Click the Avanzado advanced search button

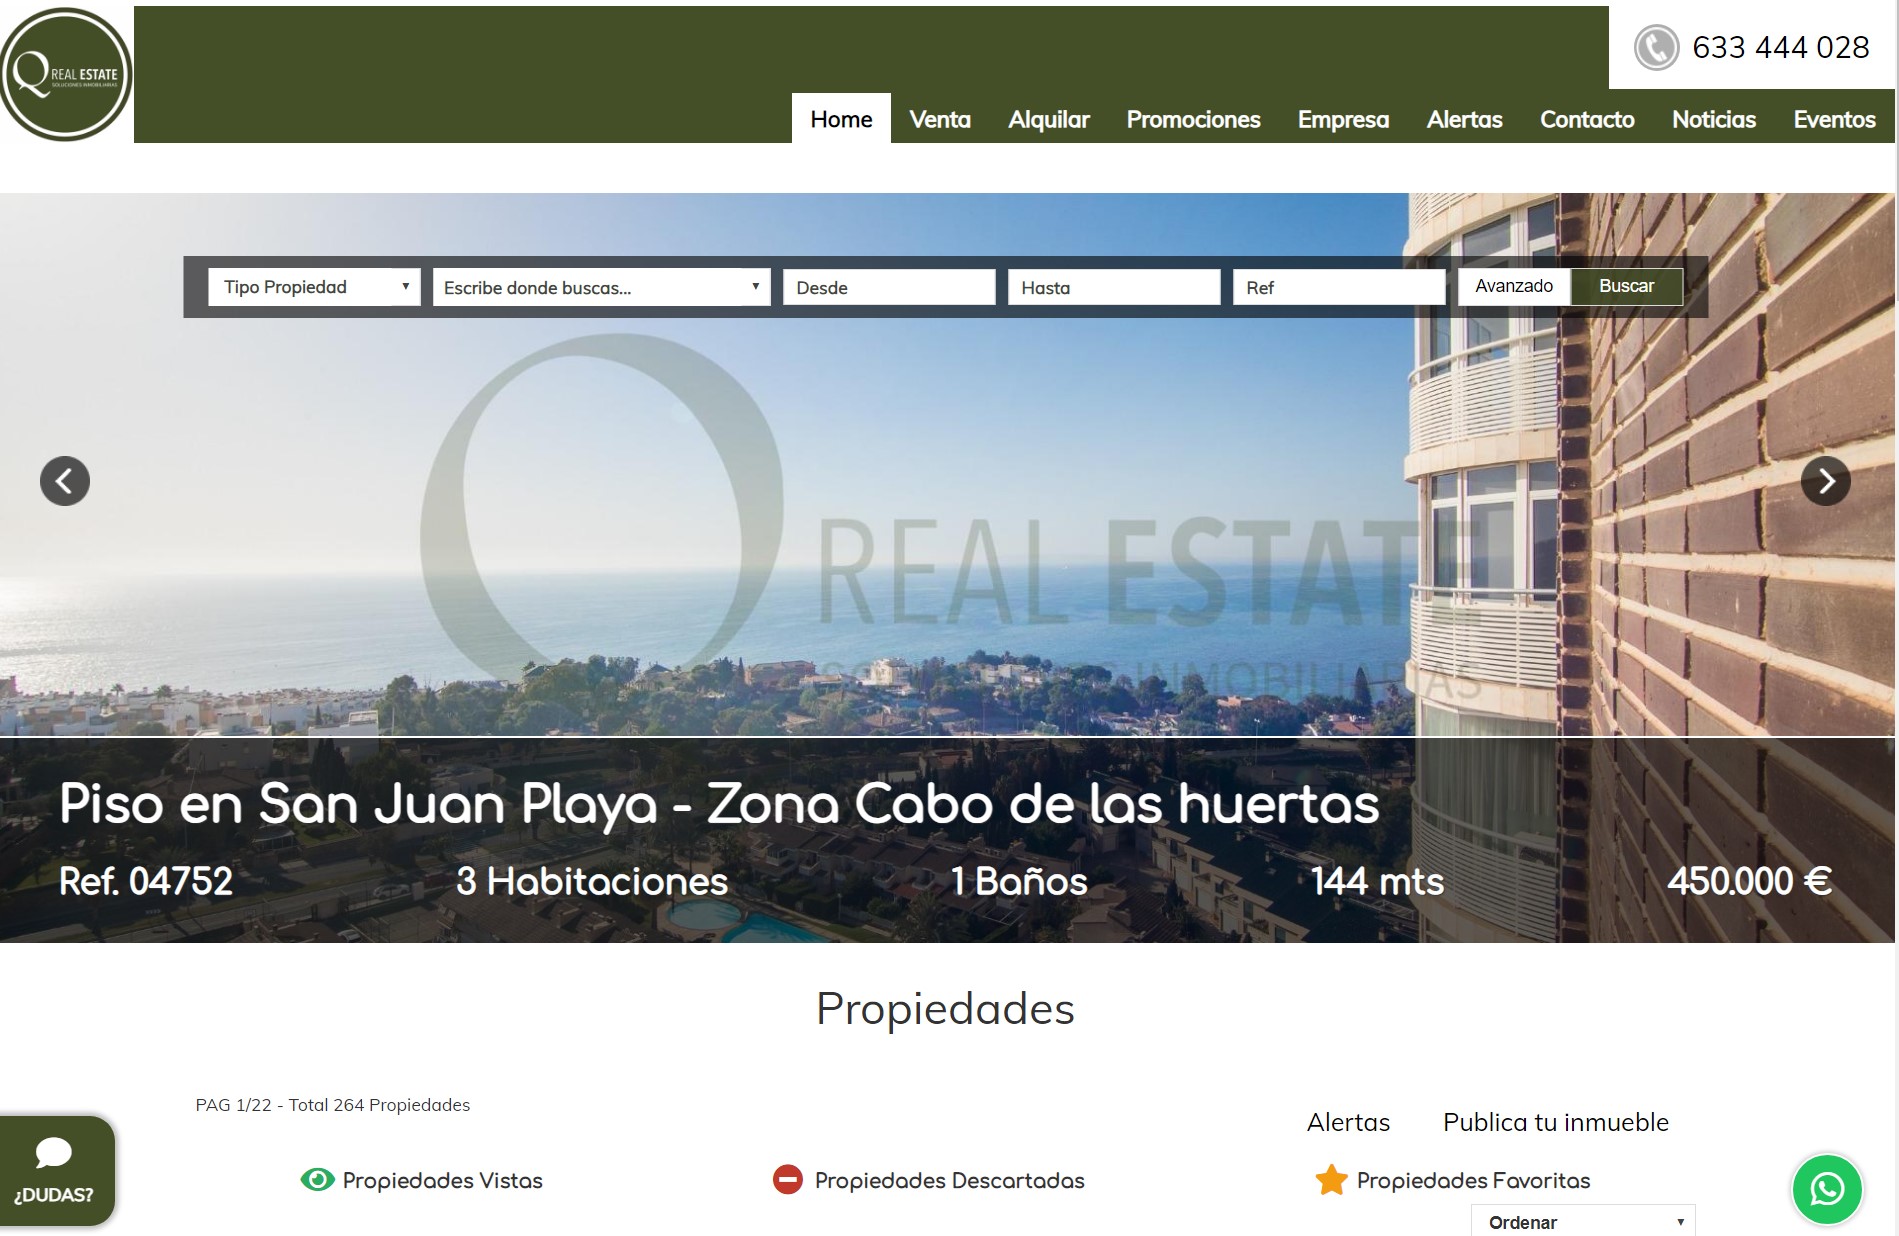[1513, 286]
